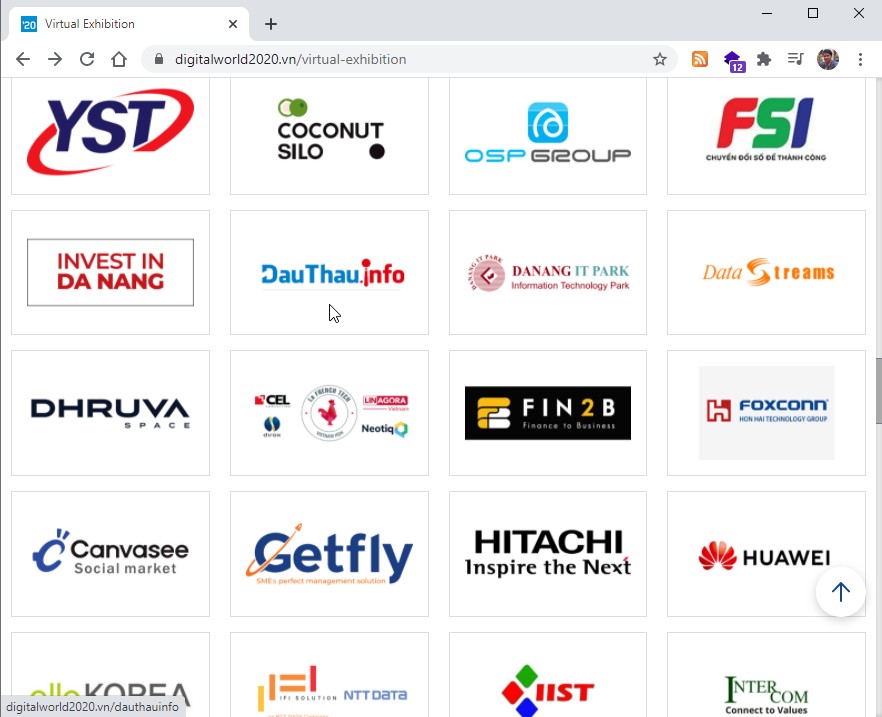Open the DataStreams exhibitor card
The width and height of the screenshot is (882, 717).
tap(766, 273)
